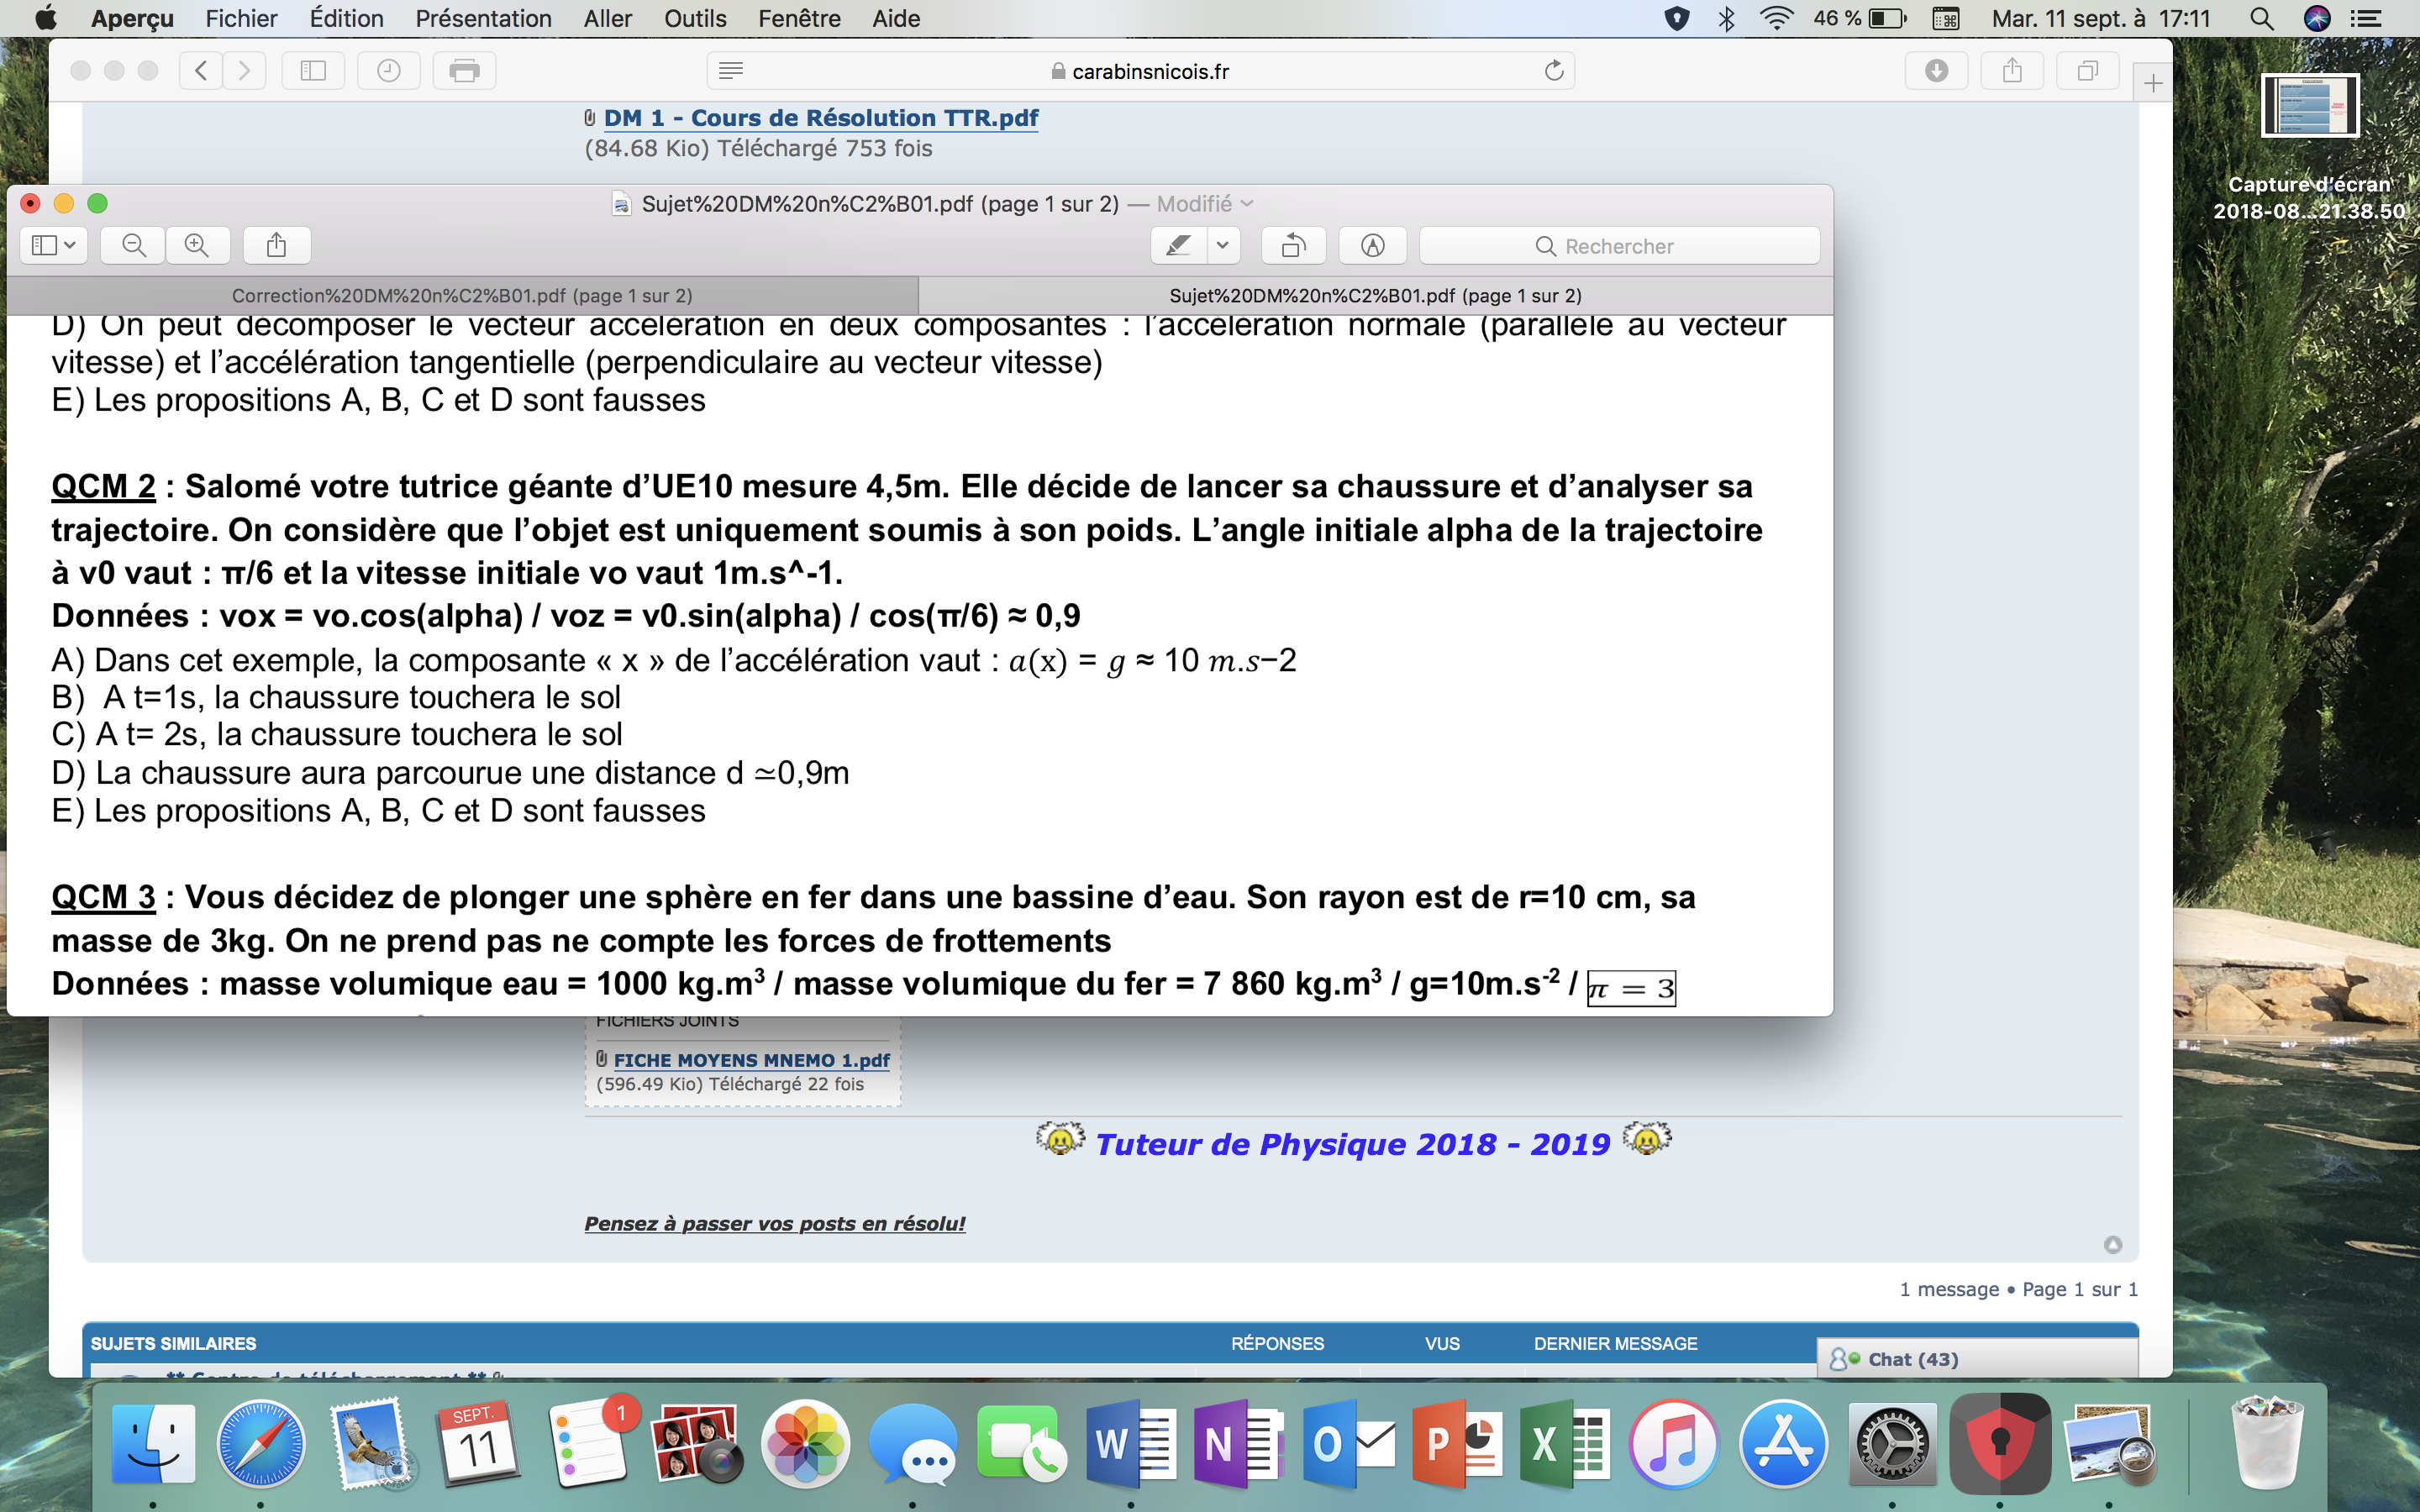Open the Chat (43) panel
The height and width of the screenshot is (1512, 2420).
pos(1912,1359)
